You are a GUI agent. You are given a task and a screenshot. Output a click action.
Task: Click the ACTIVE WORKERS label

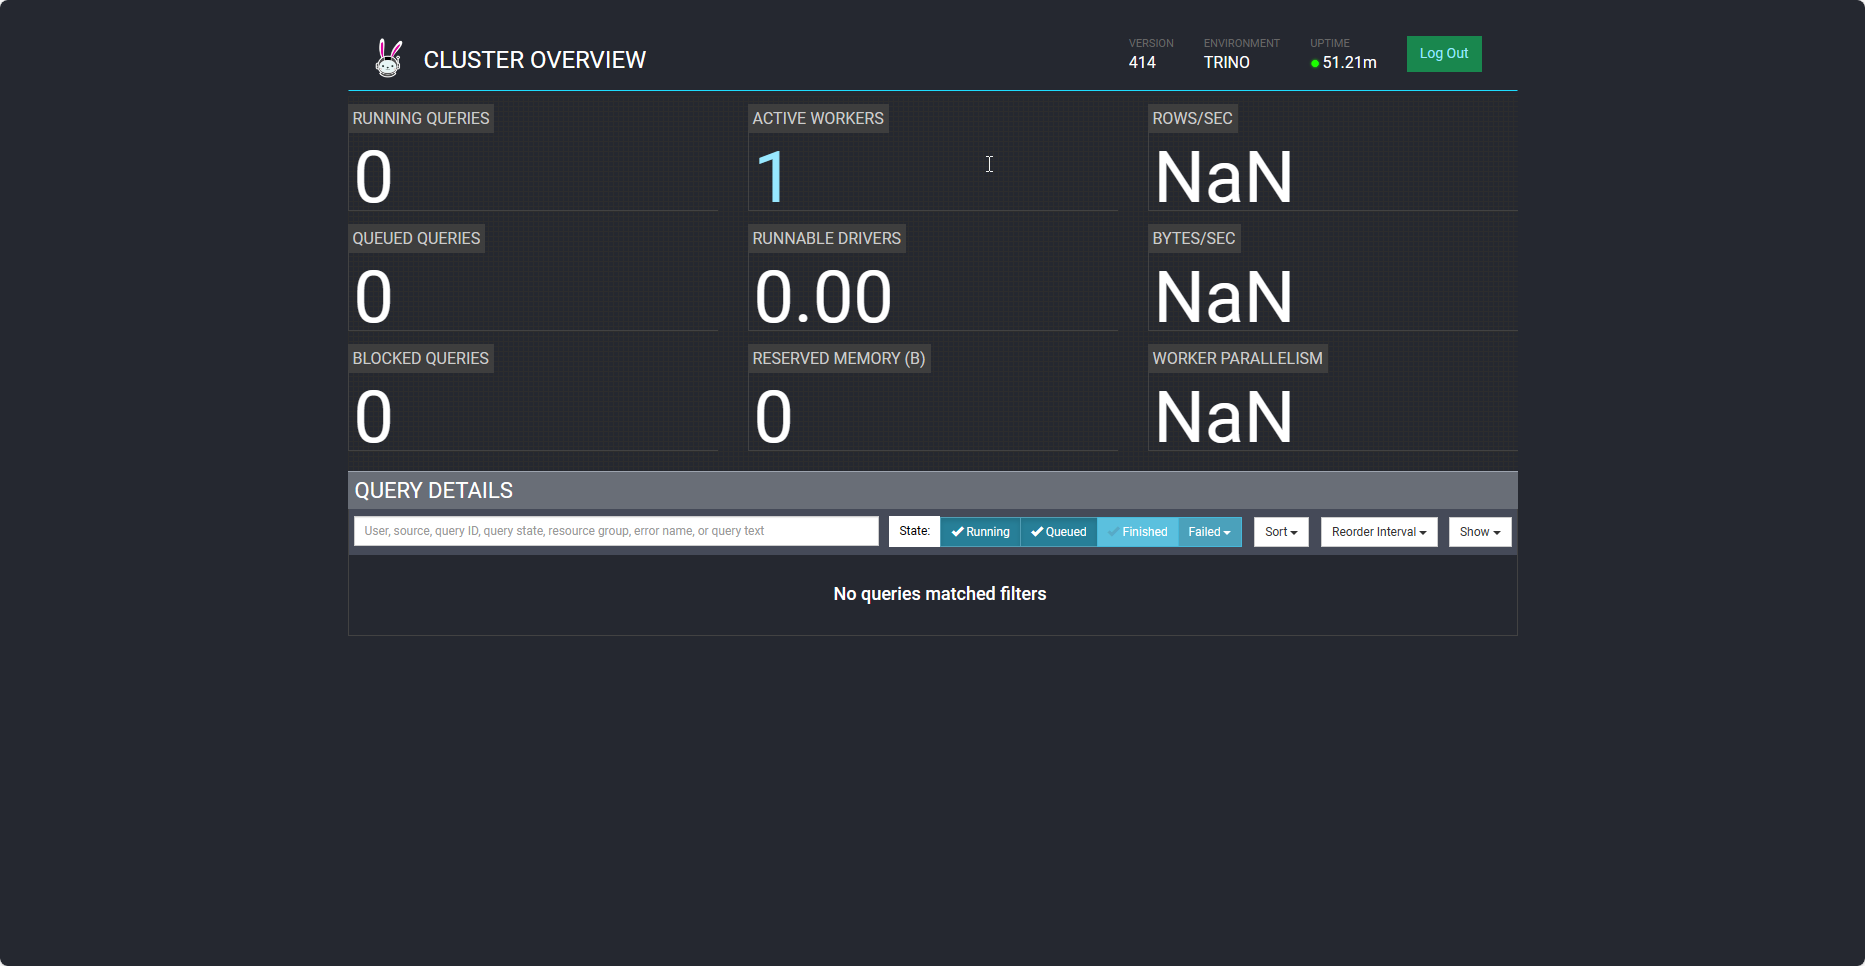pos(818,118)
